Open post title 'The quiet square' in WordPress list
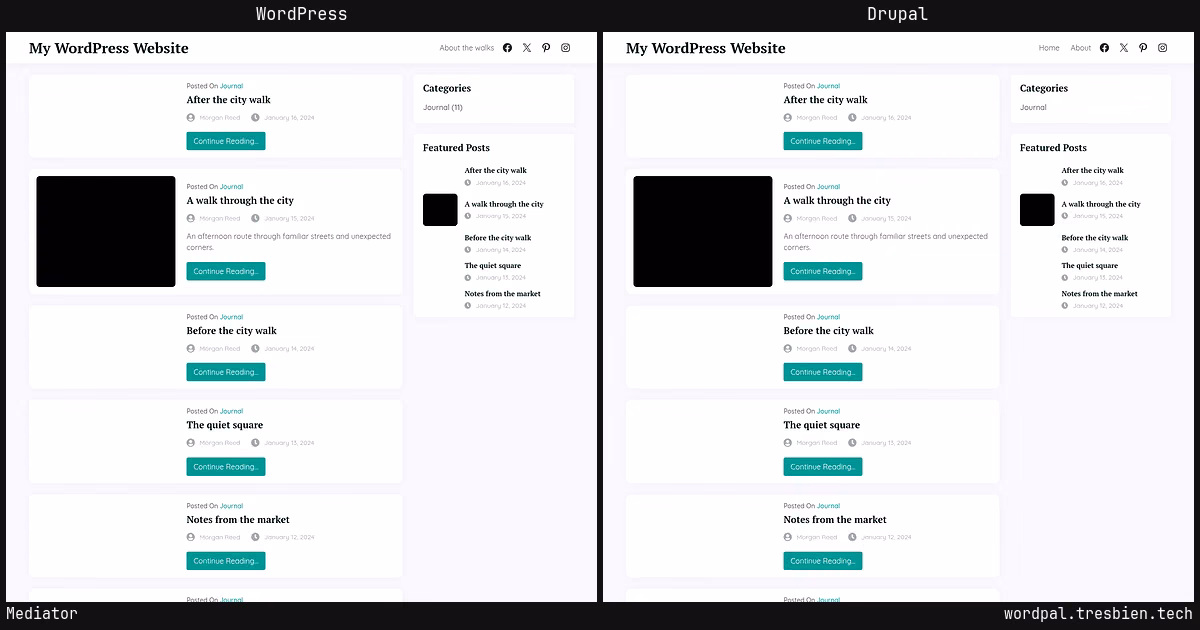The image size is (1200, 630). click(225, 425)
